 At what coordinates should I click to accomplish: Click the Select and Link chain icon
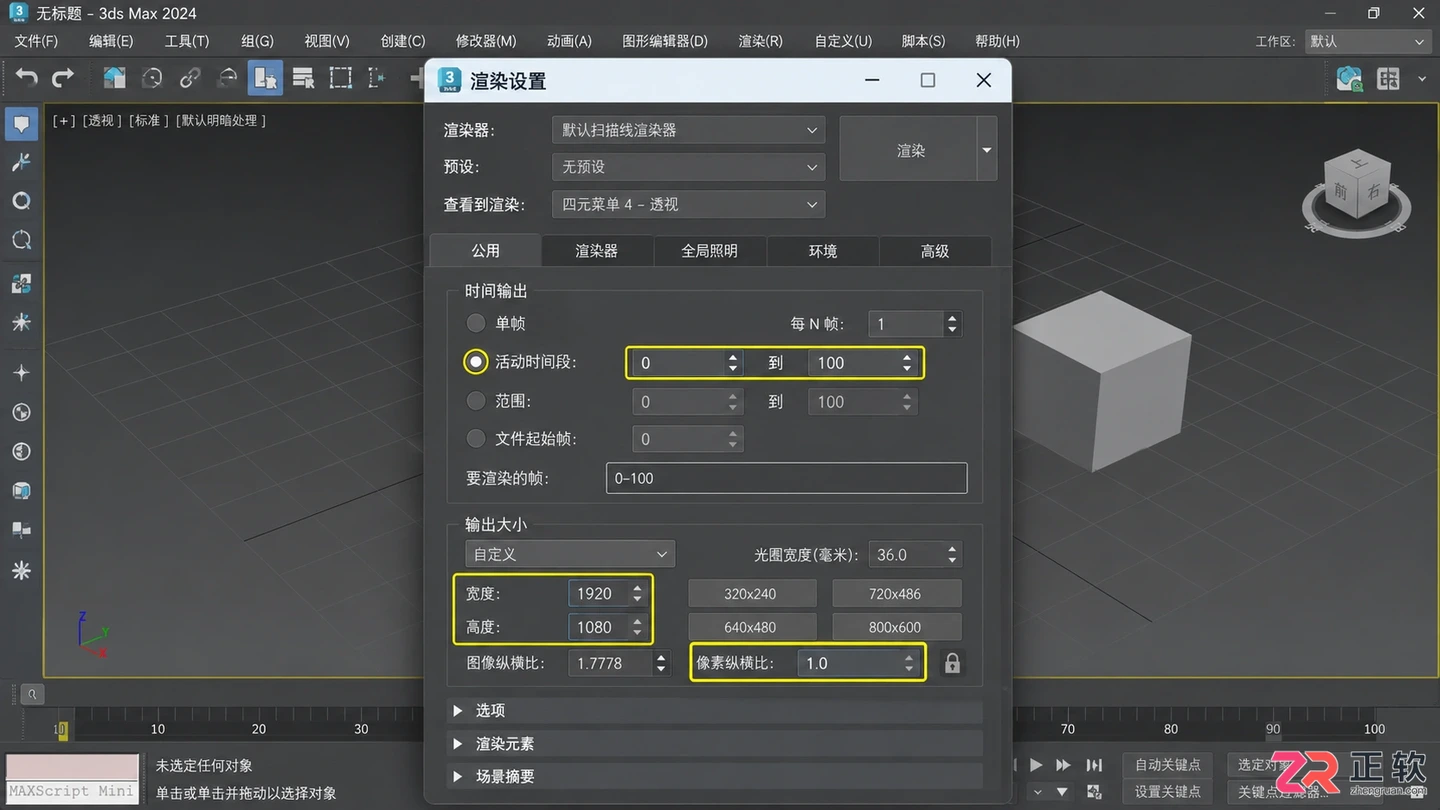pos(190,78)
